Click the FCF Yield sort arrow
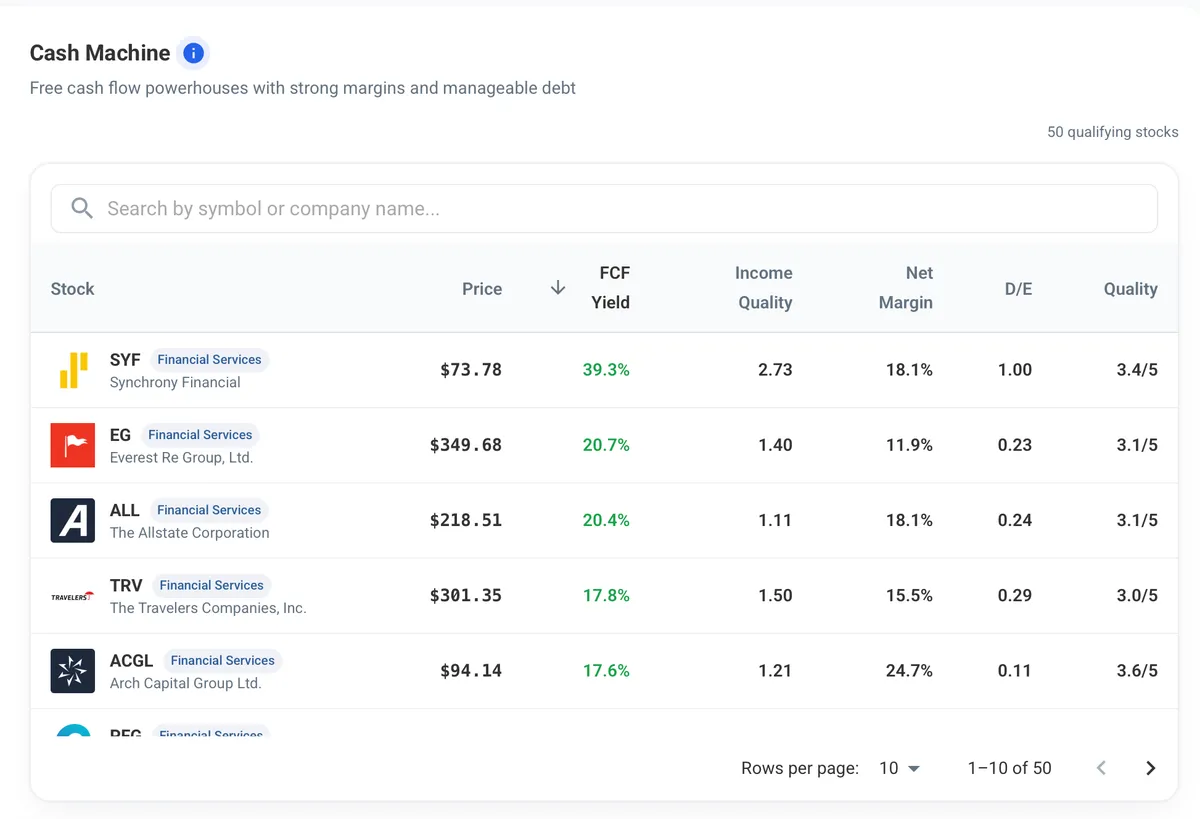The height and width of the screenshot is (819, 1200). [x=558, y=288]
